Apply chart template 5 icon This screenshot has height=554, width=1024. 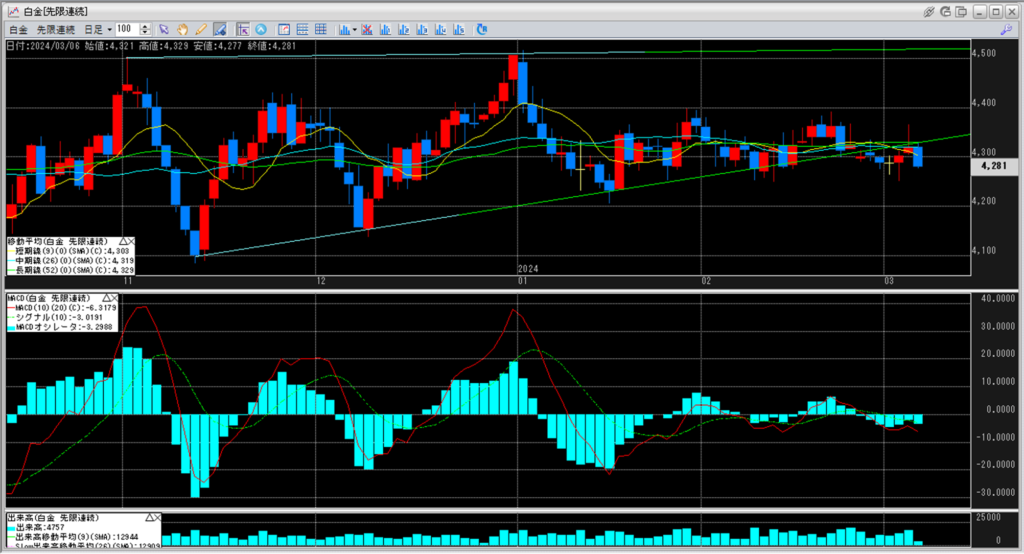click(458, 29)
